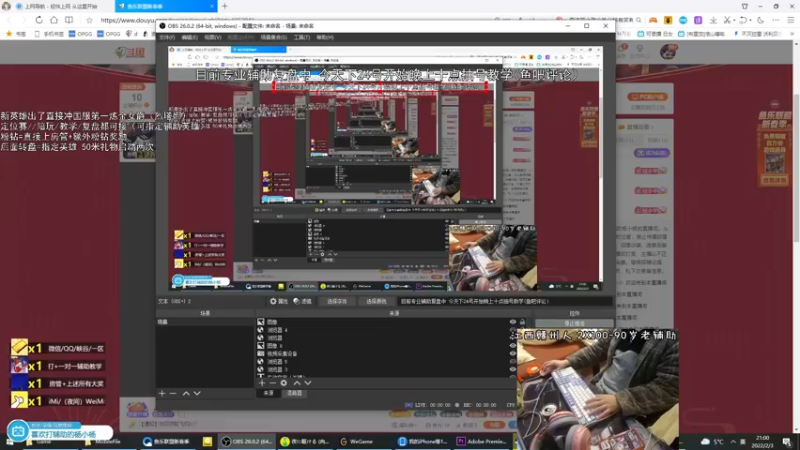This screenshot has width=800, height=450.
Task: Open browser reading mode book icon
Action: (x=69, y=20)
